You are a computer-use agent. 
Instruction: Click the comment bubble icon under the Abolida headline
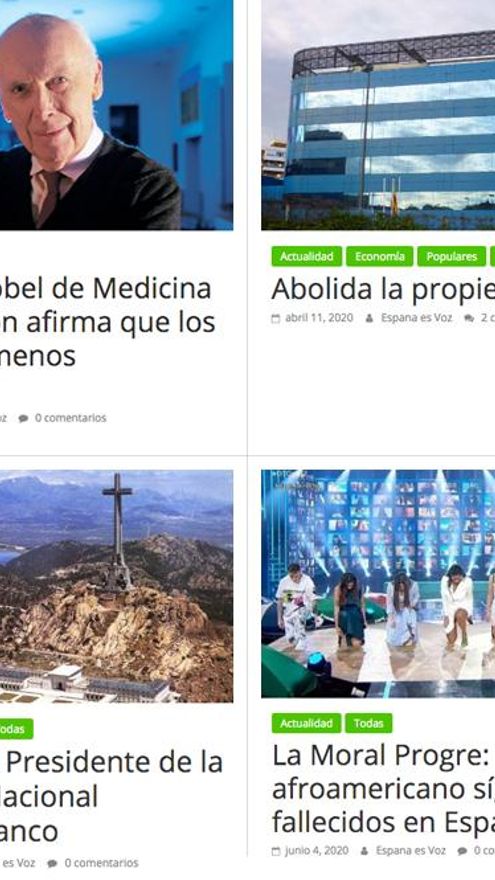coord(469,318)
